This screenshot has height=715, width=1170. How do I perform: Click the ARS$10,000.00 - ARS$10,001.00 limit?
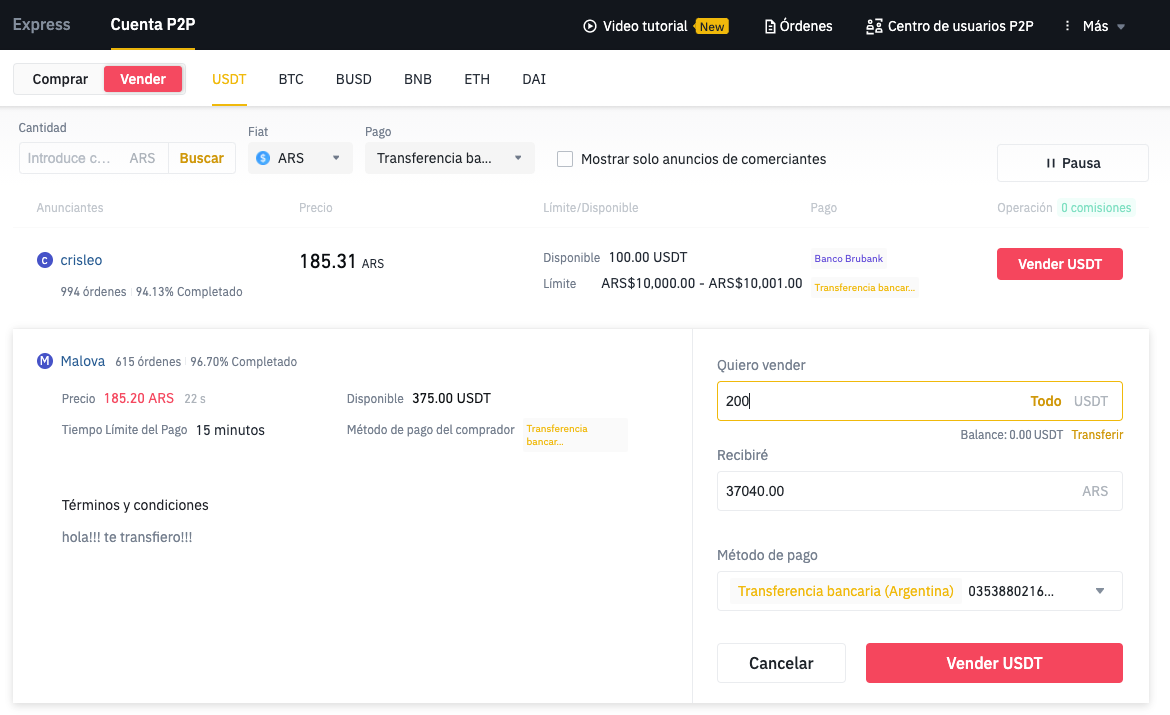(701, 284)
